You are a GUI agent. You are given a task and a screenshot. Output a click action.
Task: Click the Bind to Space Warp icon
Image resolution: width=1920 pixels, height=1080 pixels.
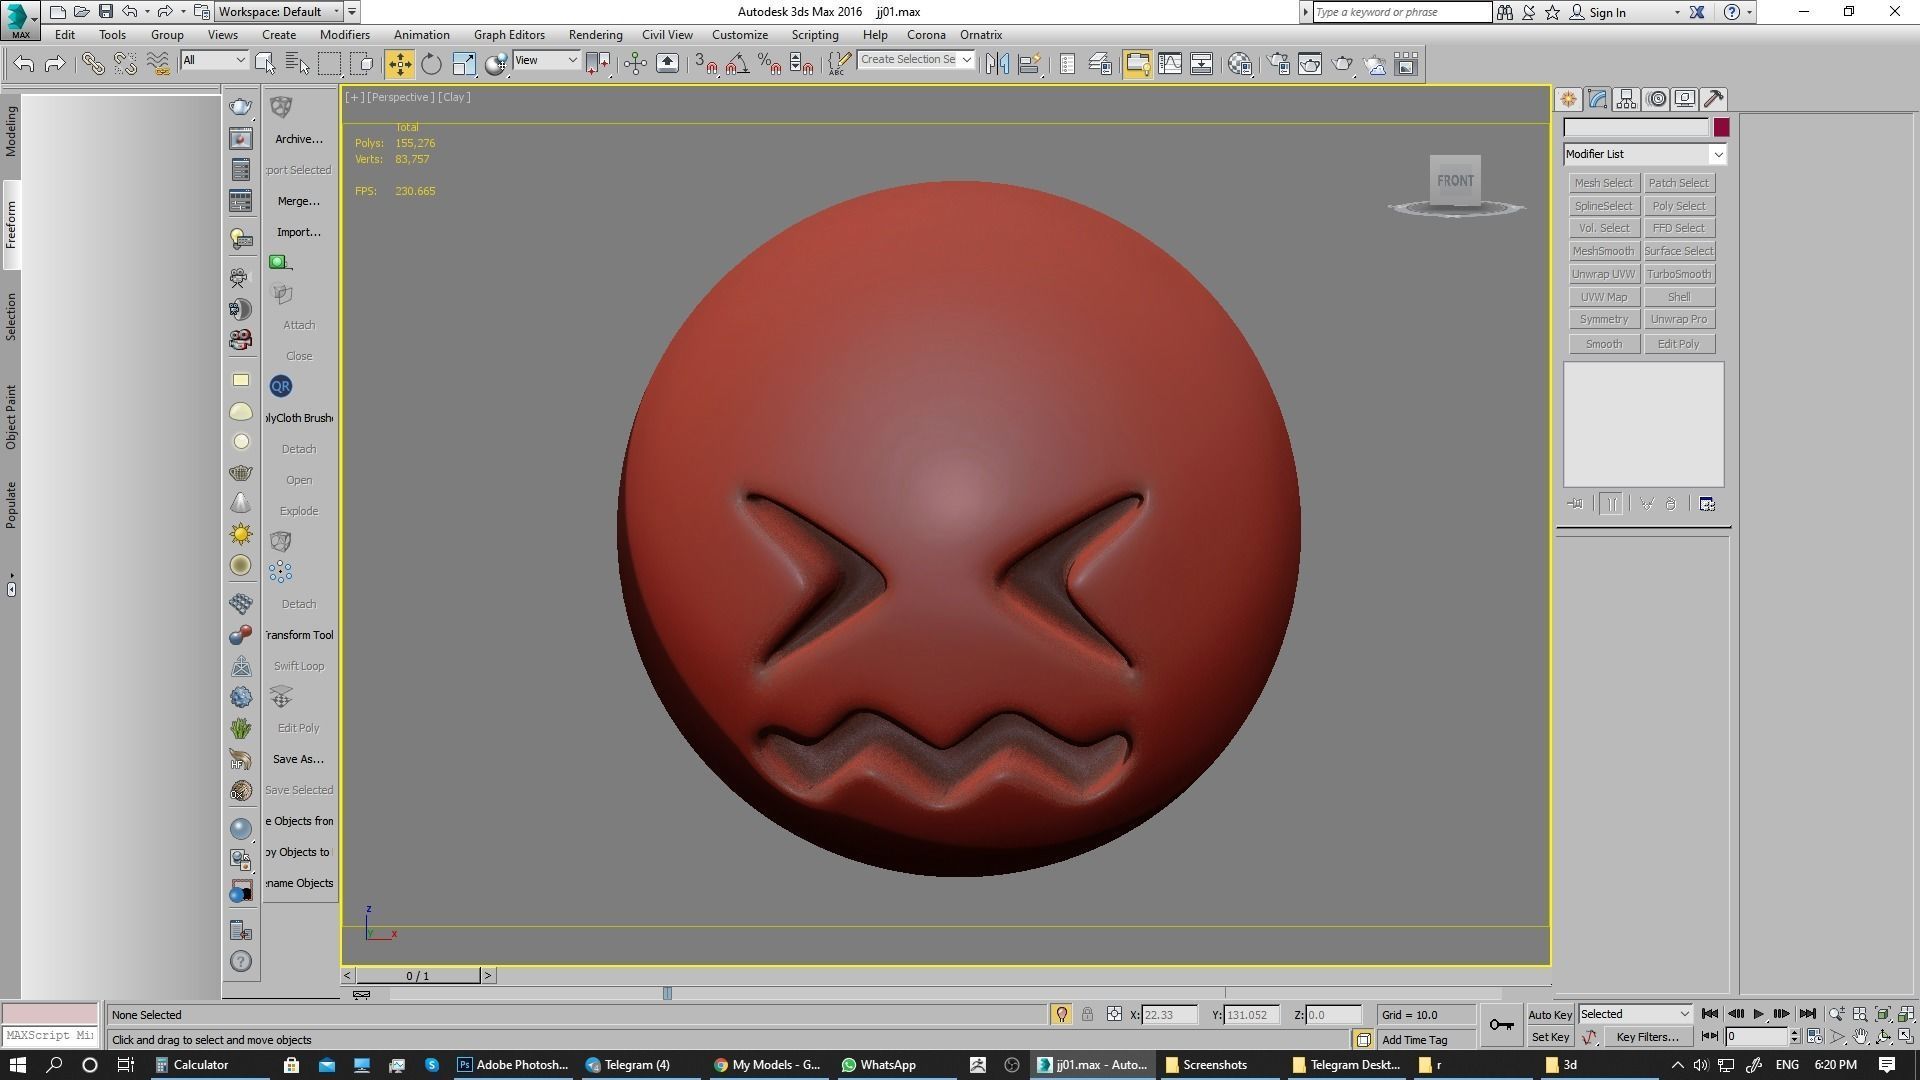pos(157,64)
